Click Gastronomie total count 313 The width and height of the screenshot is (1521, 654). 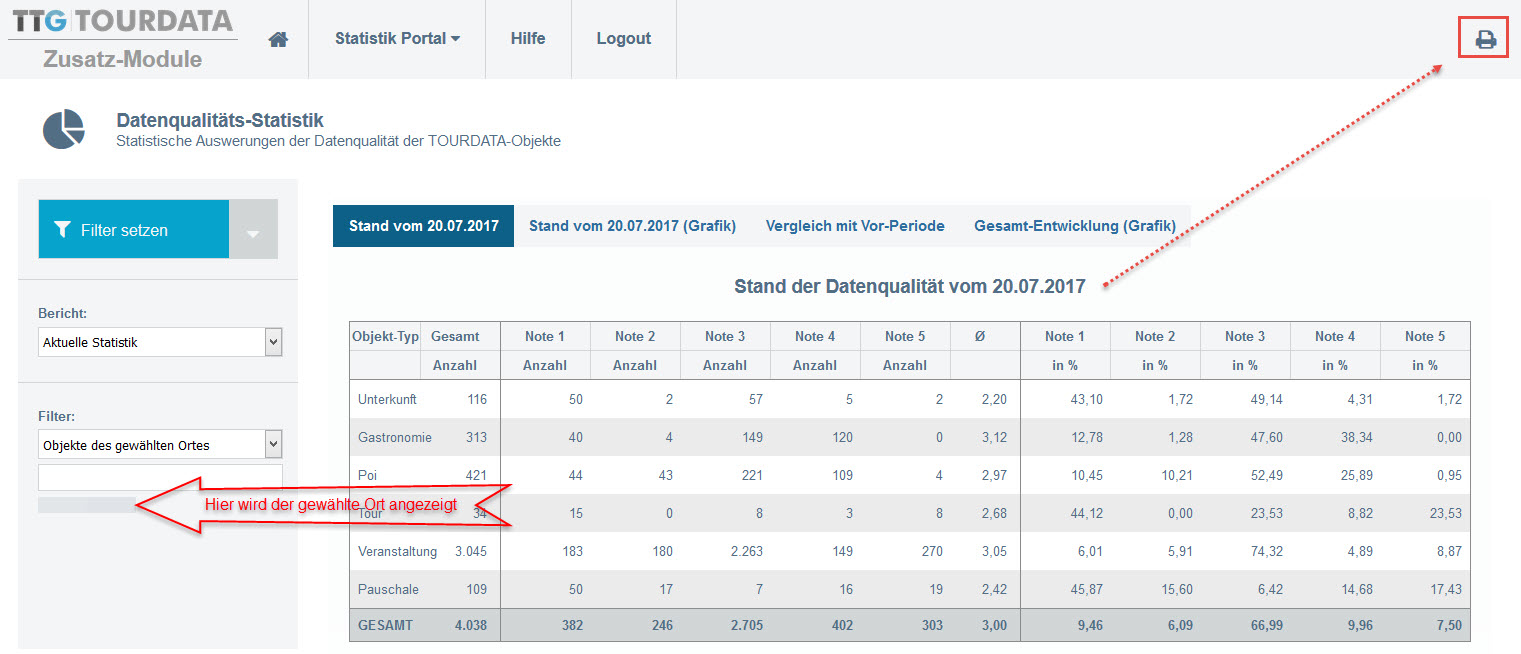(x=477, y=438)
